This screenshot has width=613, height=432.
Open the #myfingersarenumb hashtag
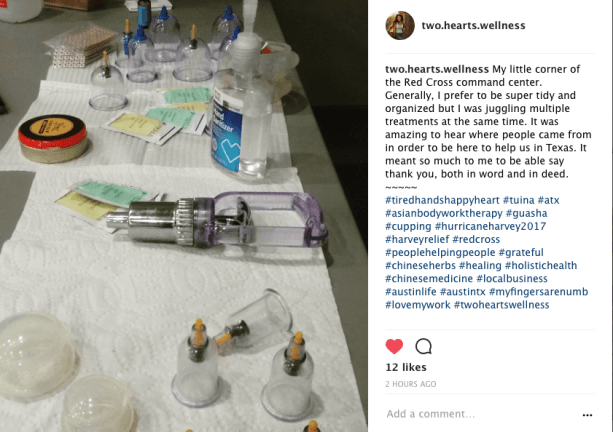[x=538, y=292]
